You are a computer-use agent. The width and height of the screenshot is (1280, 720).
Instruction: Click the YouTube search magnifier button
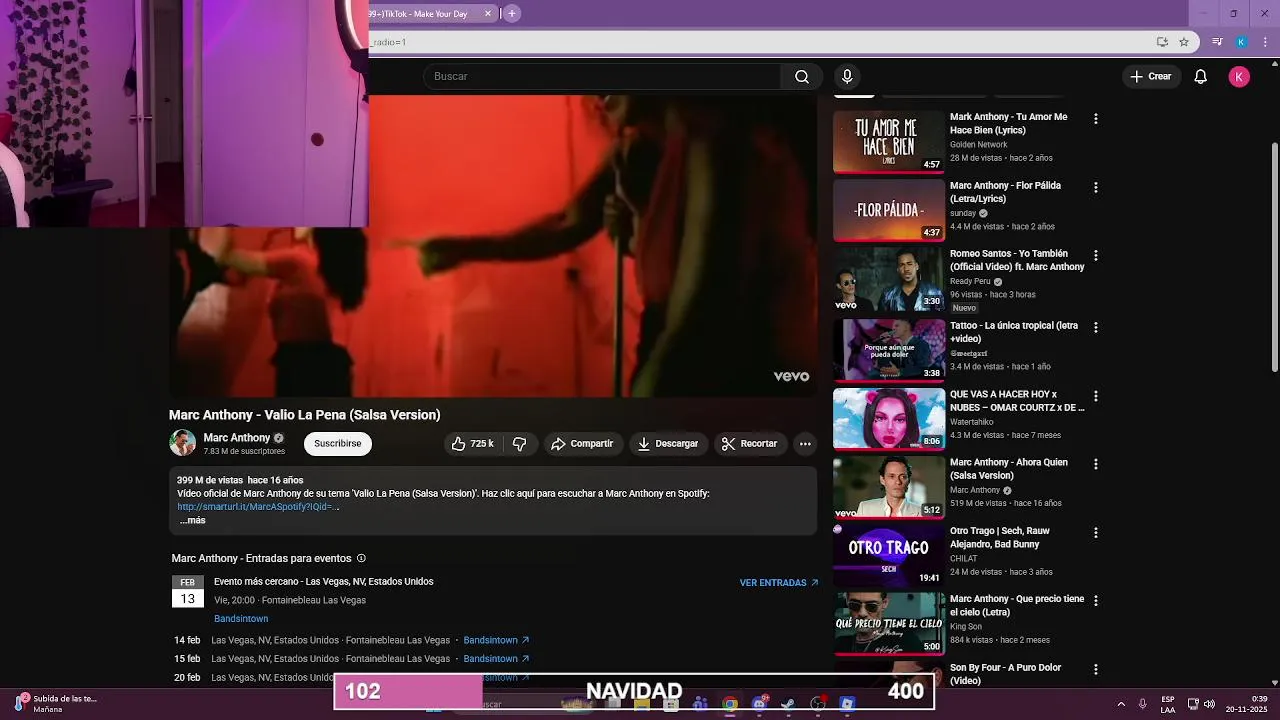pos(802,77)
